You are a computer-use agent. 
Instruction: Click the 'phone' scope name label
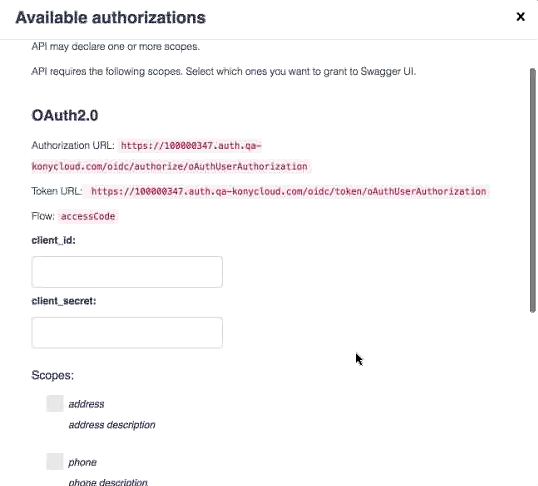82,462
